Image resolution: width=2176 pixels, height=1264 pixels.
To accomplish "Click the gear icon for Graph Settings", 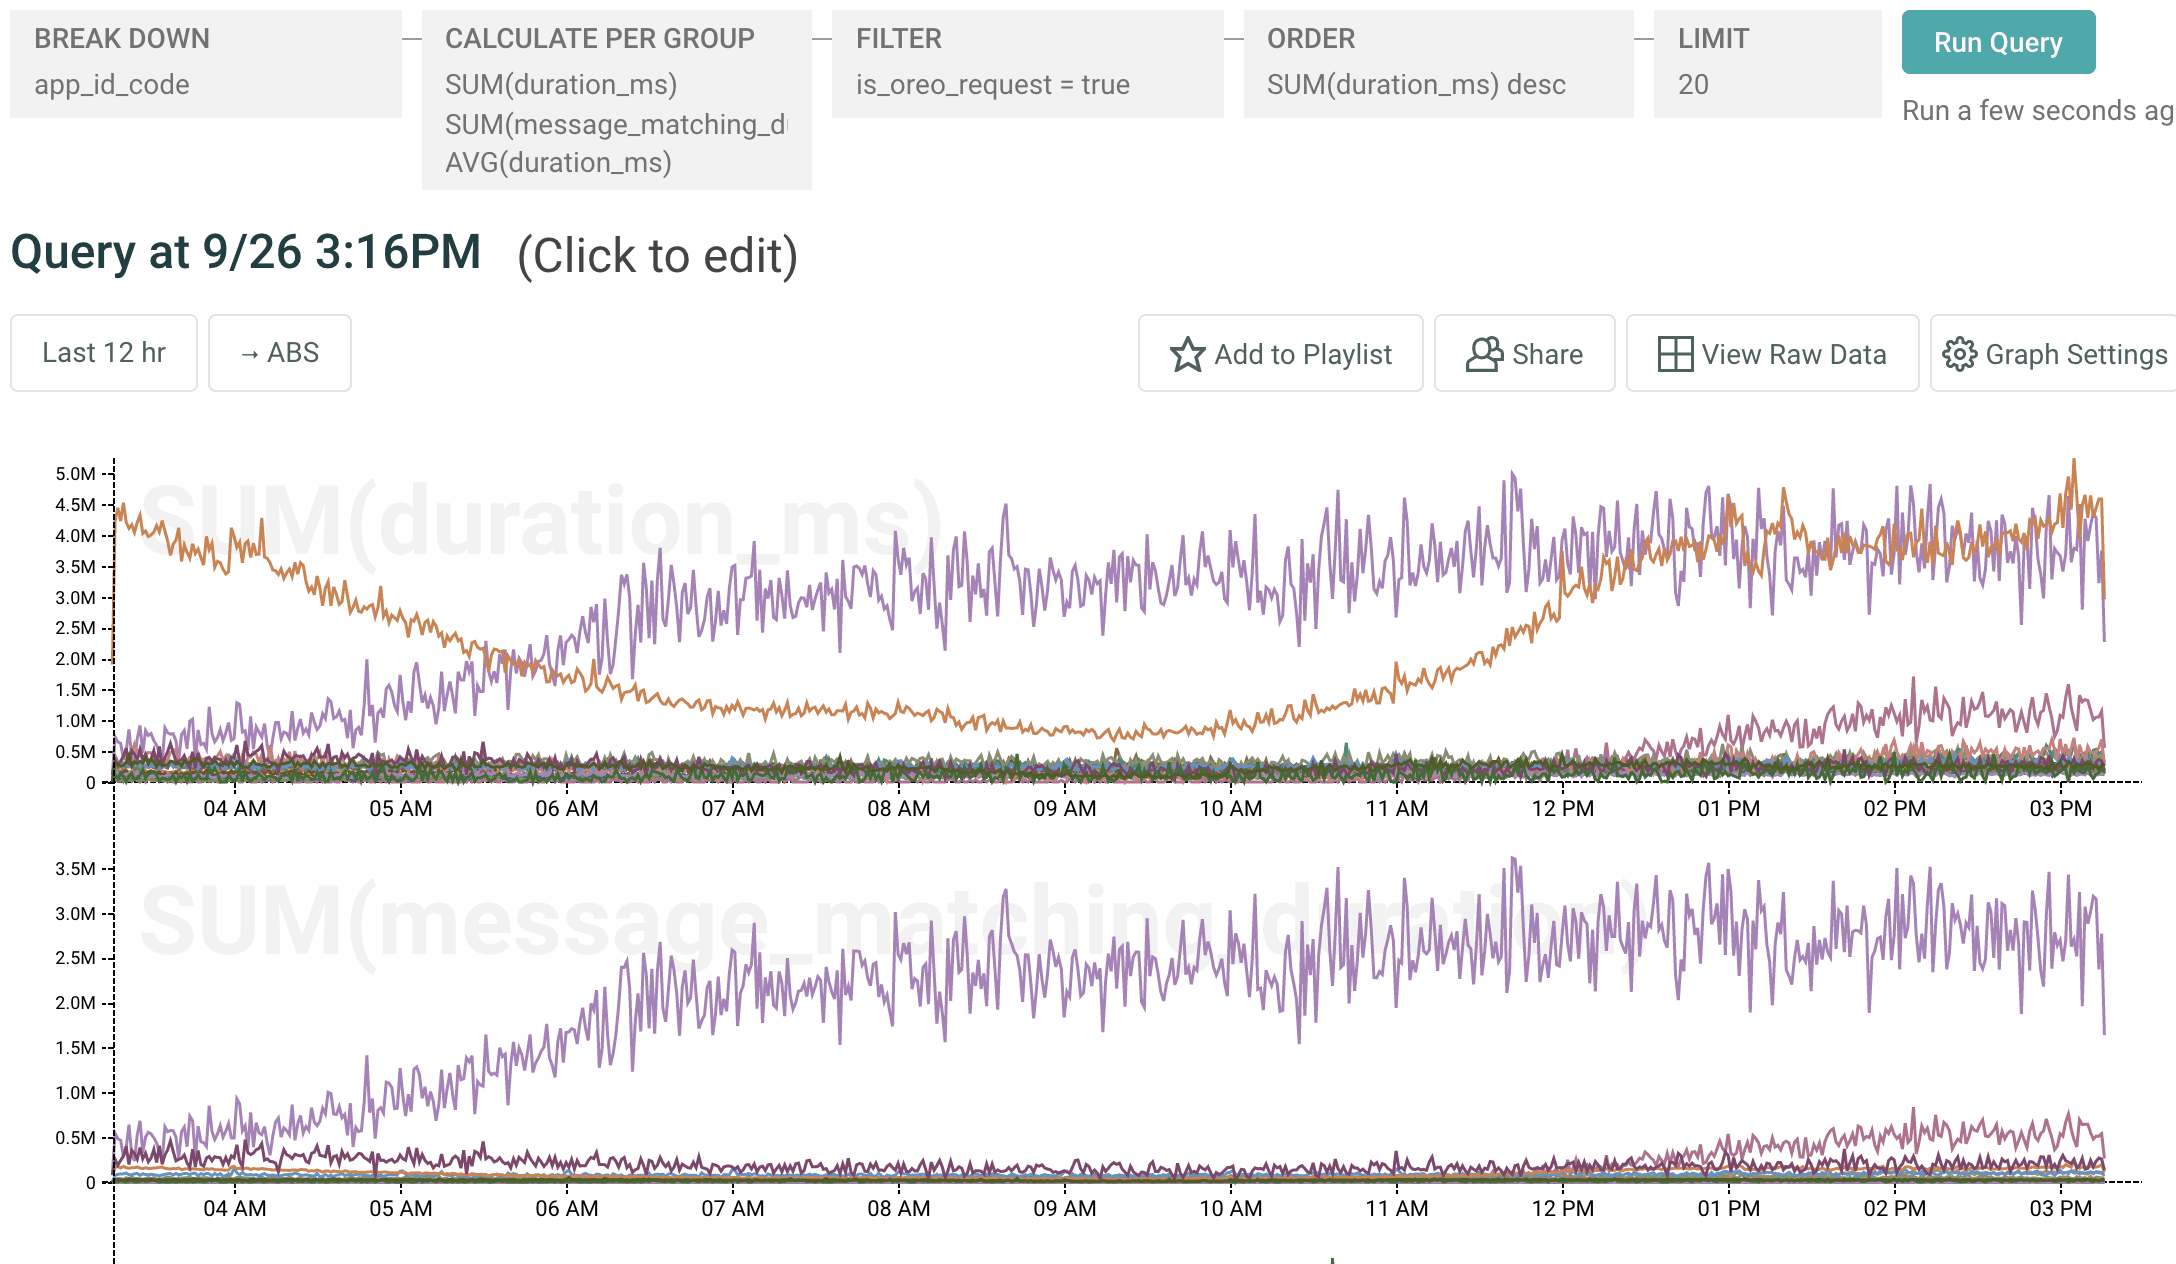I will tap(1959, 354).
